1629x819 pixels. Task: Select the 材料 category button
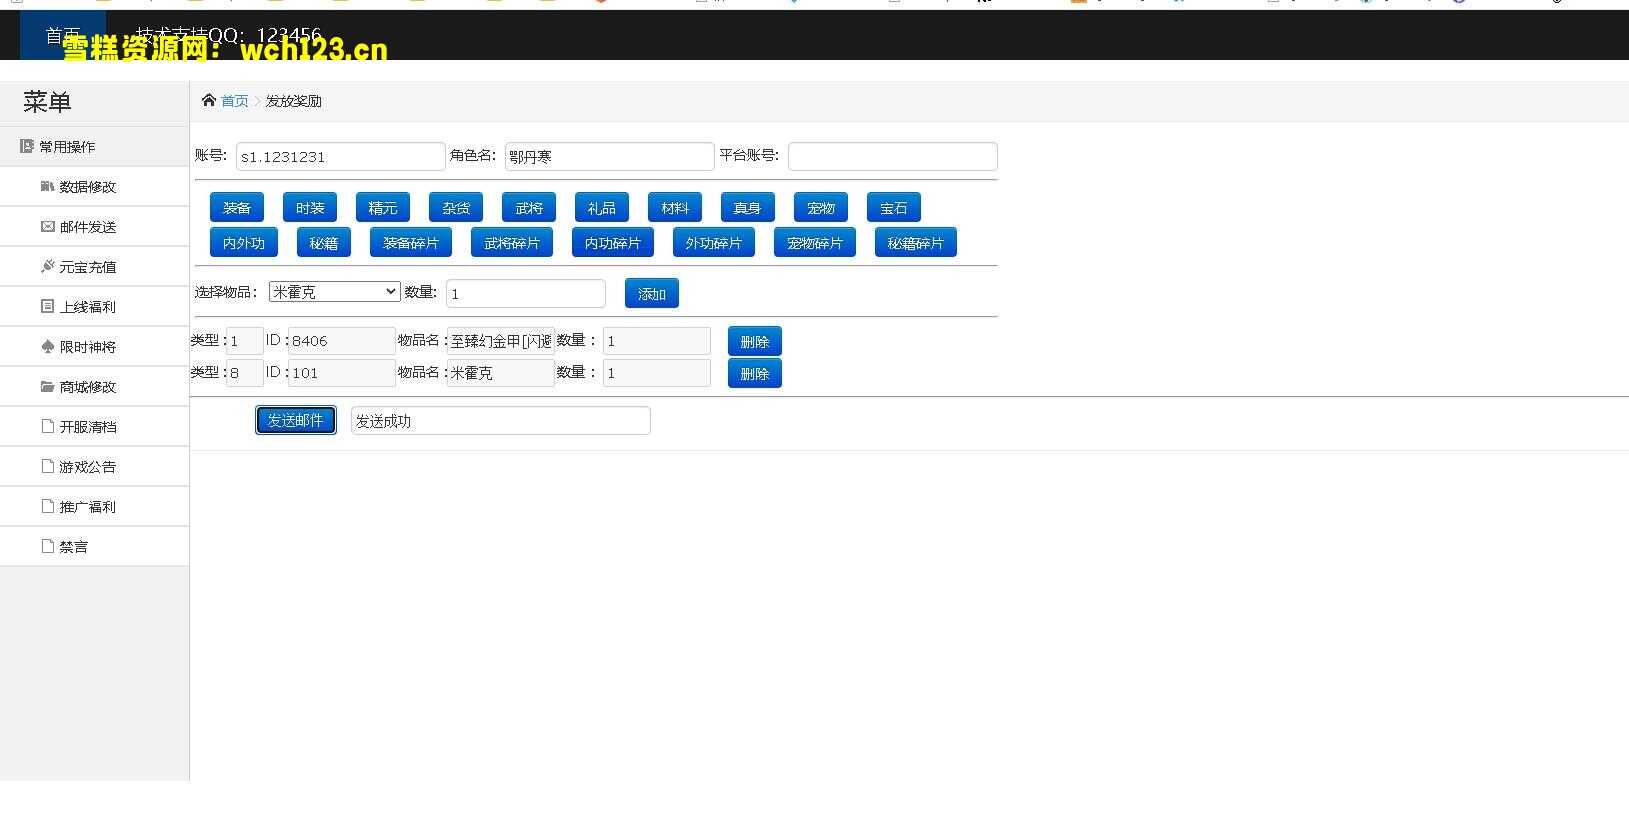coord(675,208)
